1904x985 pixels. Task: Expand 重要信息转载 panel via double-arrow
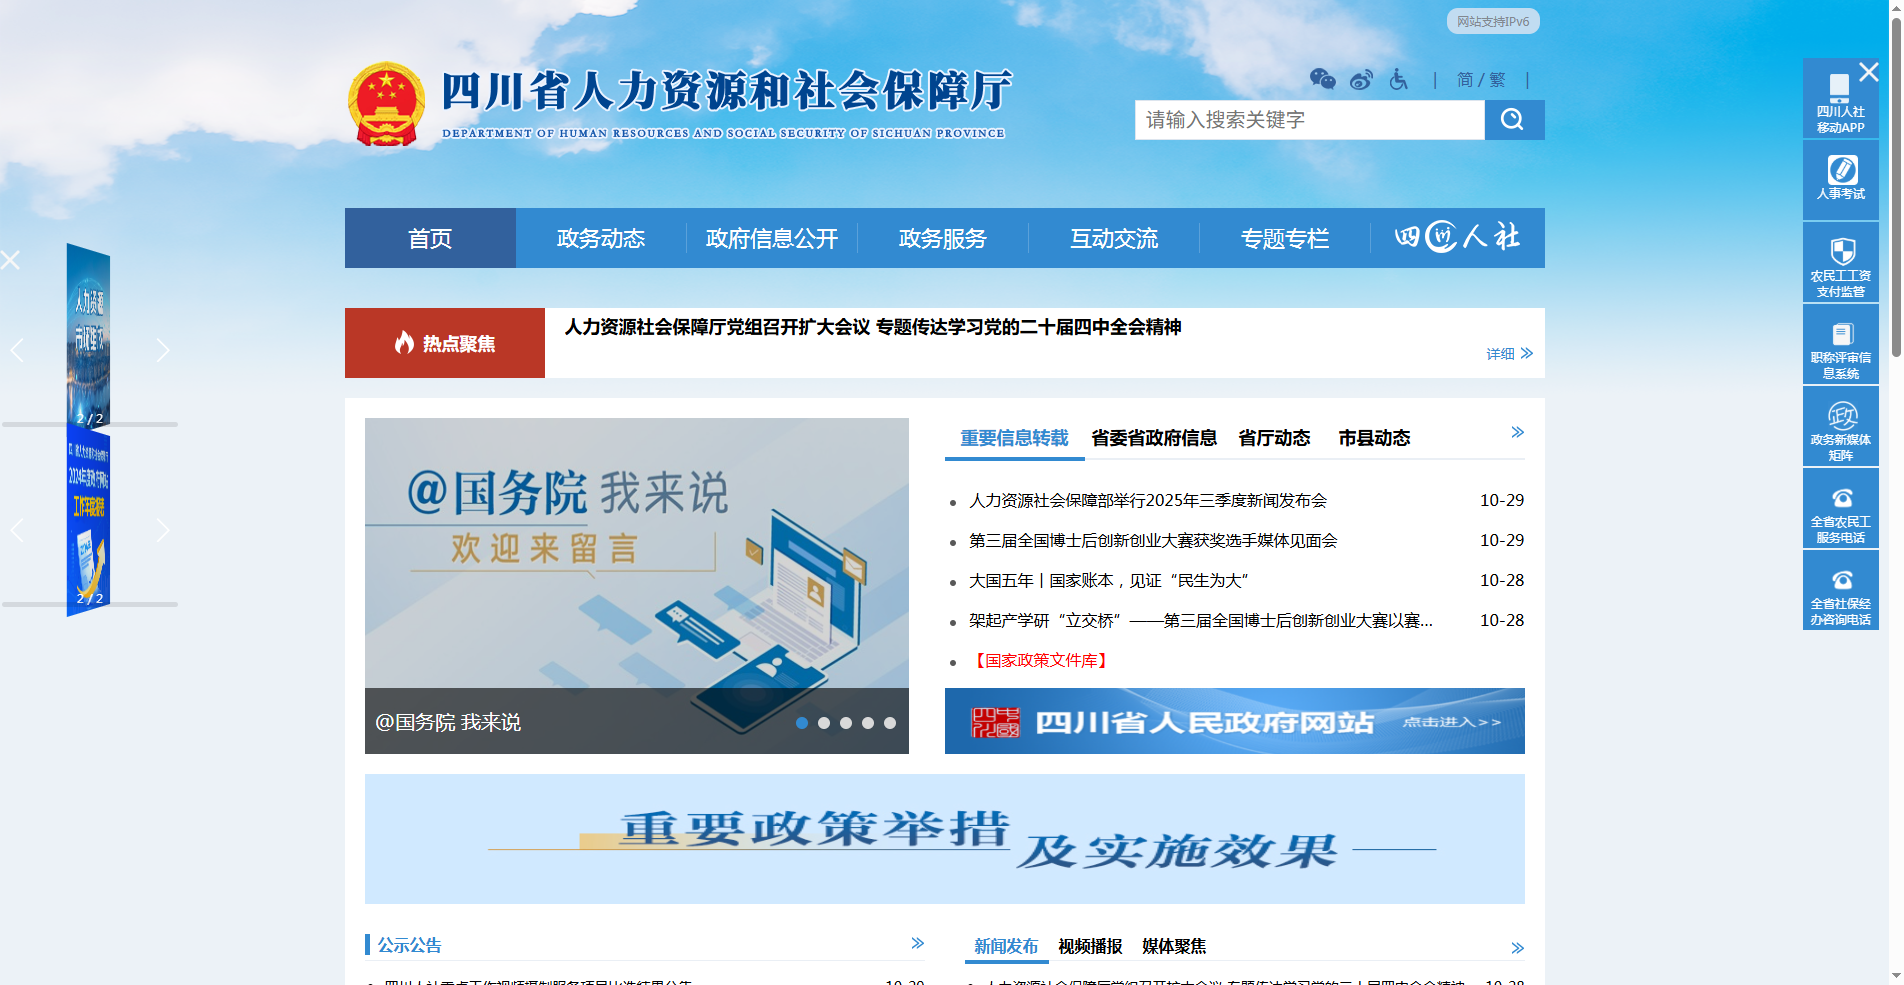pos(1517,432)
